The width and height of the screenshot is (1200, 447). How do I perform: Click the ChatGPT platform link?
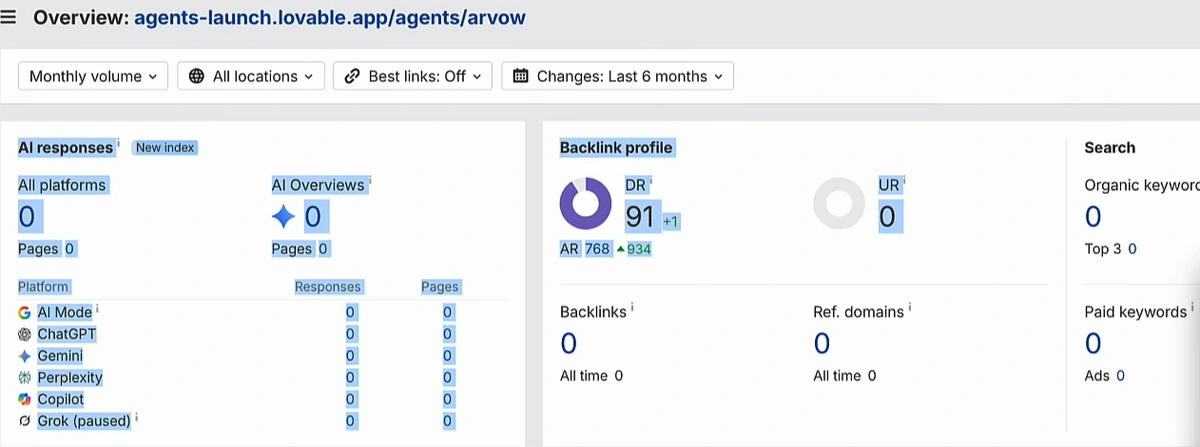67,334
